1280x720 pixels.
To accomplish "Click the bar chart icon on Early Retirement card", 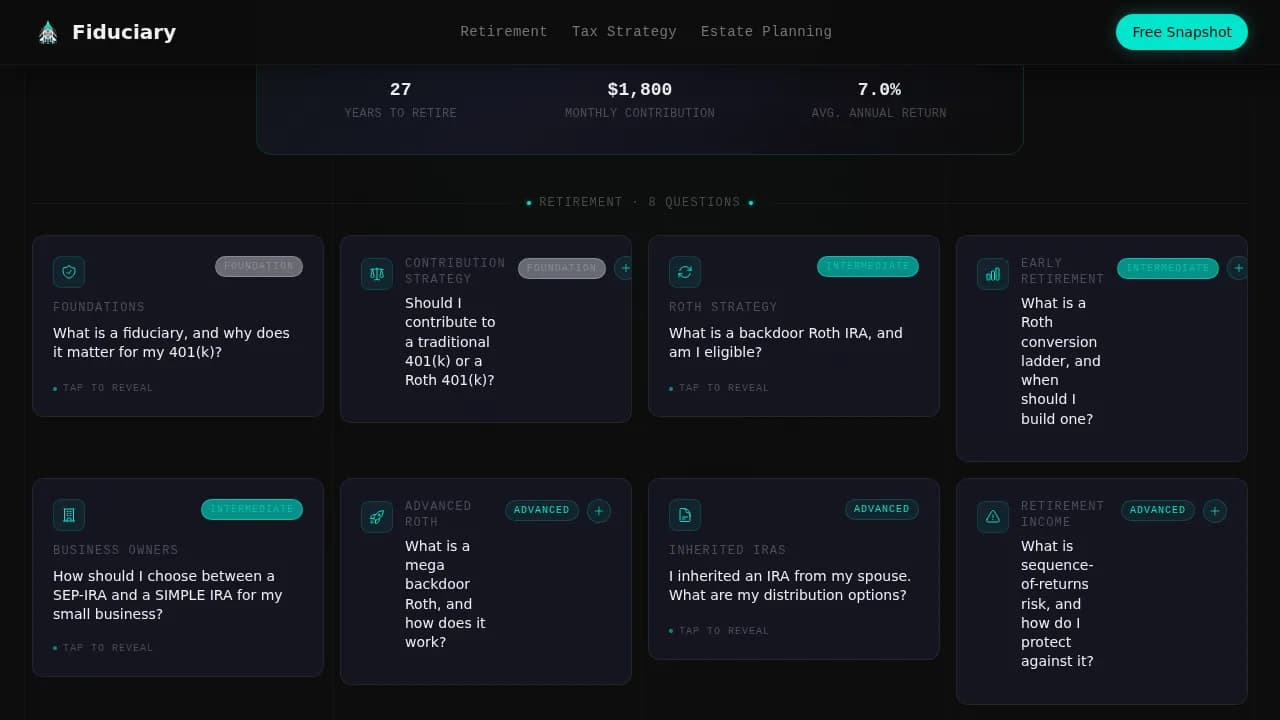I will [992, 273].
